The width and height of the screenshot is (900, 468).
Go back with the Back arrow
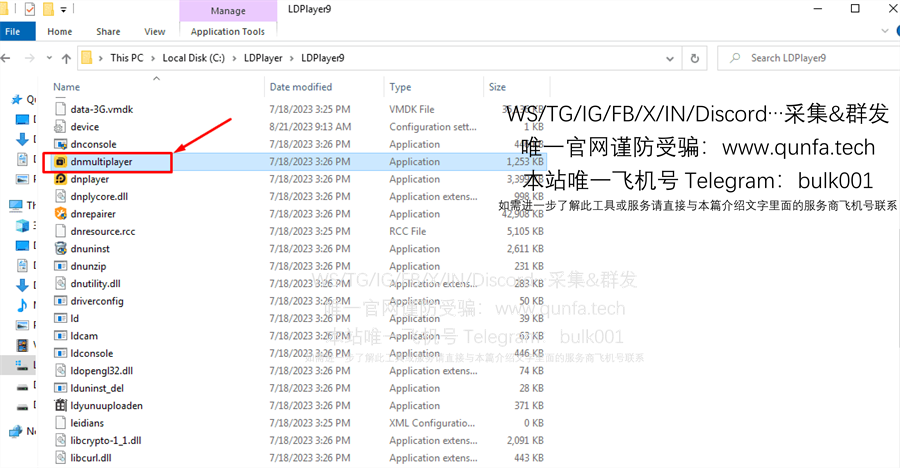6,58
